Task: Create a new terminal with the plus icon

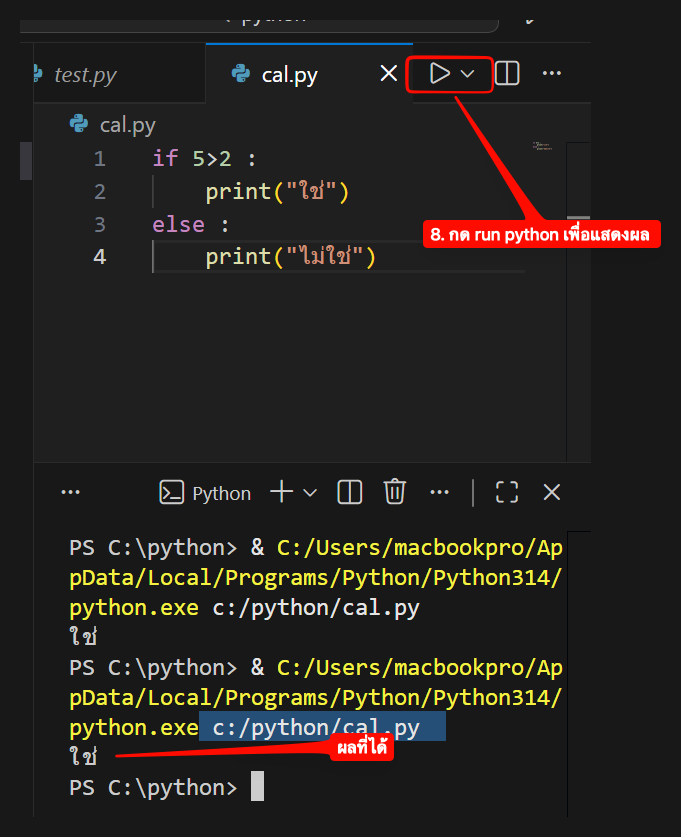Action: pos(282,492)
